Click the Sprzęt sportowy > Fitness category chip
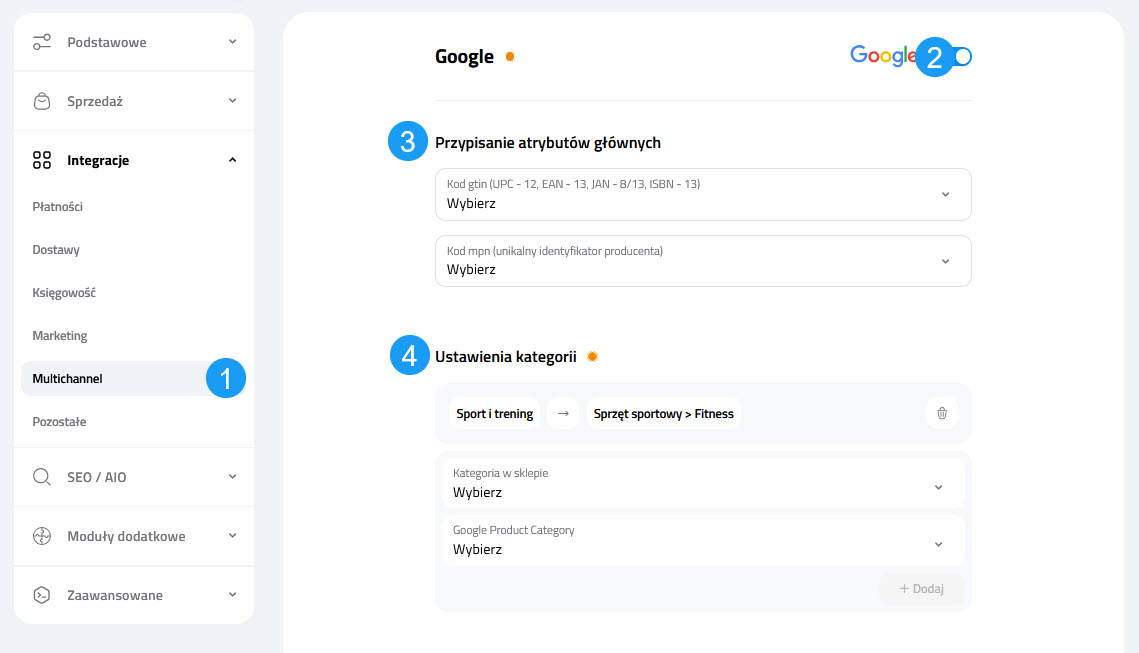The height and width of the screenshot is (653, 1139). 663,412
